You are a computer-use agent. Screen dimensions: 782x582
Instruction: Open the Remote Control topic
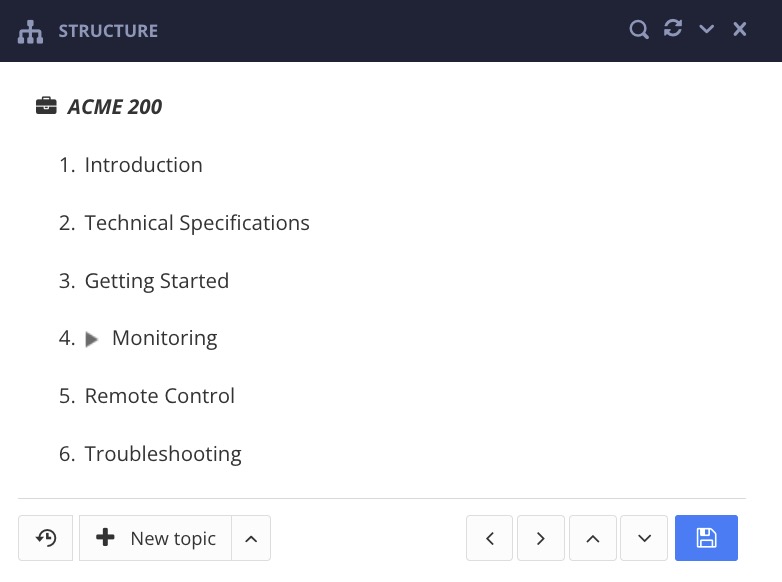[x=160, y=396]
